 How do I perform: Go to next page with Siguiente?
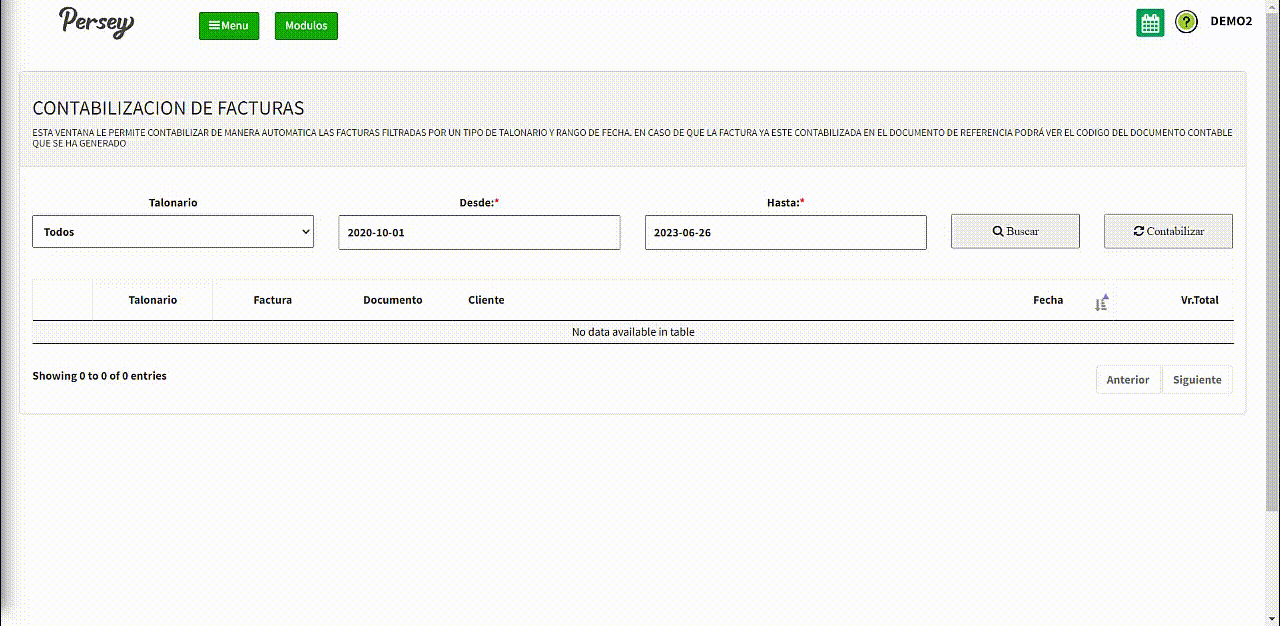click(x=1197, y=380)
